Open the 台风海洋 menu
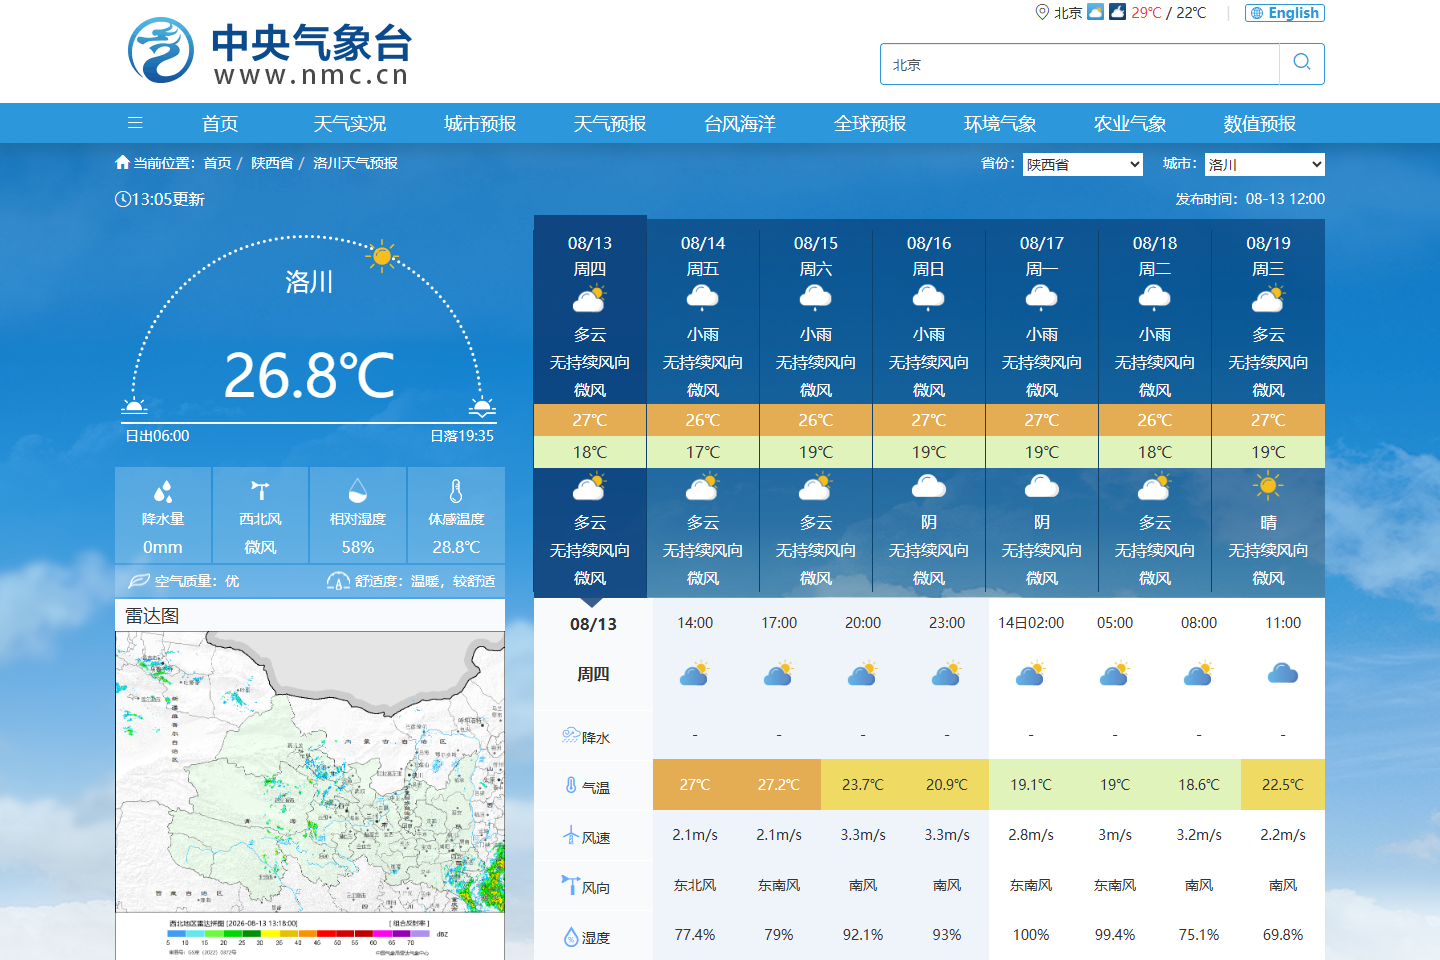This screenshot has height=960, width=1440. pyautogui.click(x=740, y=123)
